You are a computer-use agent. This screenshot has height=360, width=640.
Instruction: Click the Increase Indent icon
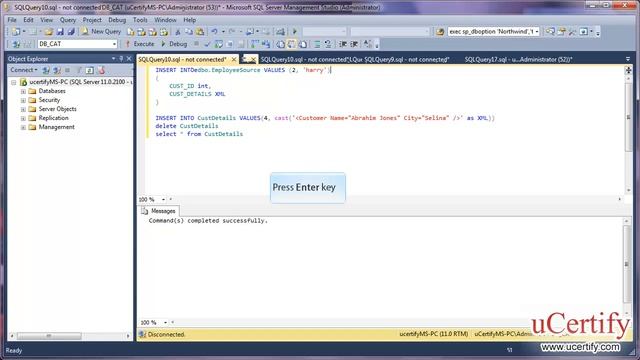click(354, 44)
